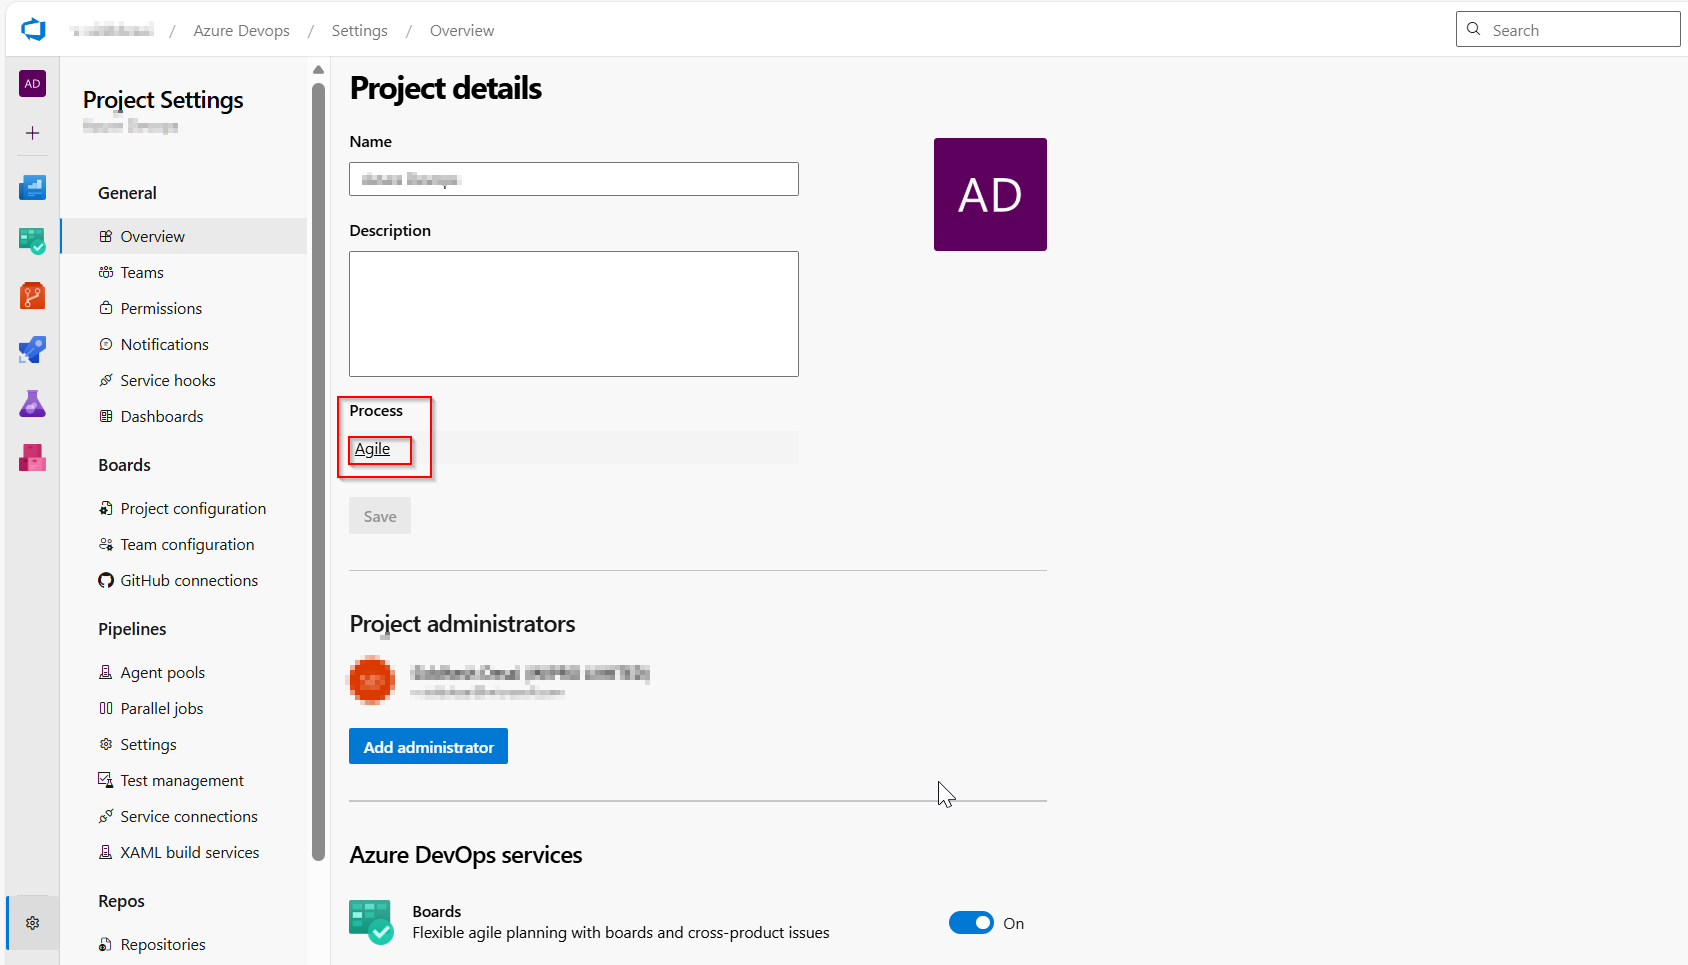This screenshot has height=965, width=1688.
Task: Click the project Name input field
Action: (573, 179)
